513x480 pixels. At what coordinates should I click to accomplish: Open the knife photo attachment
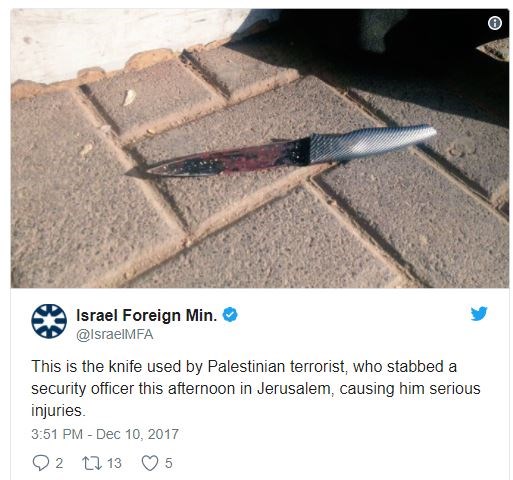260,148
